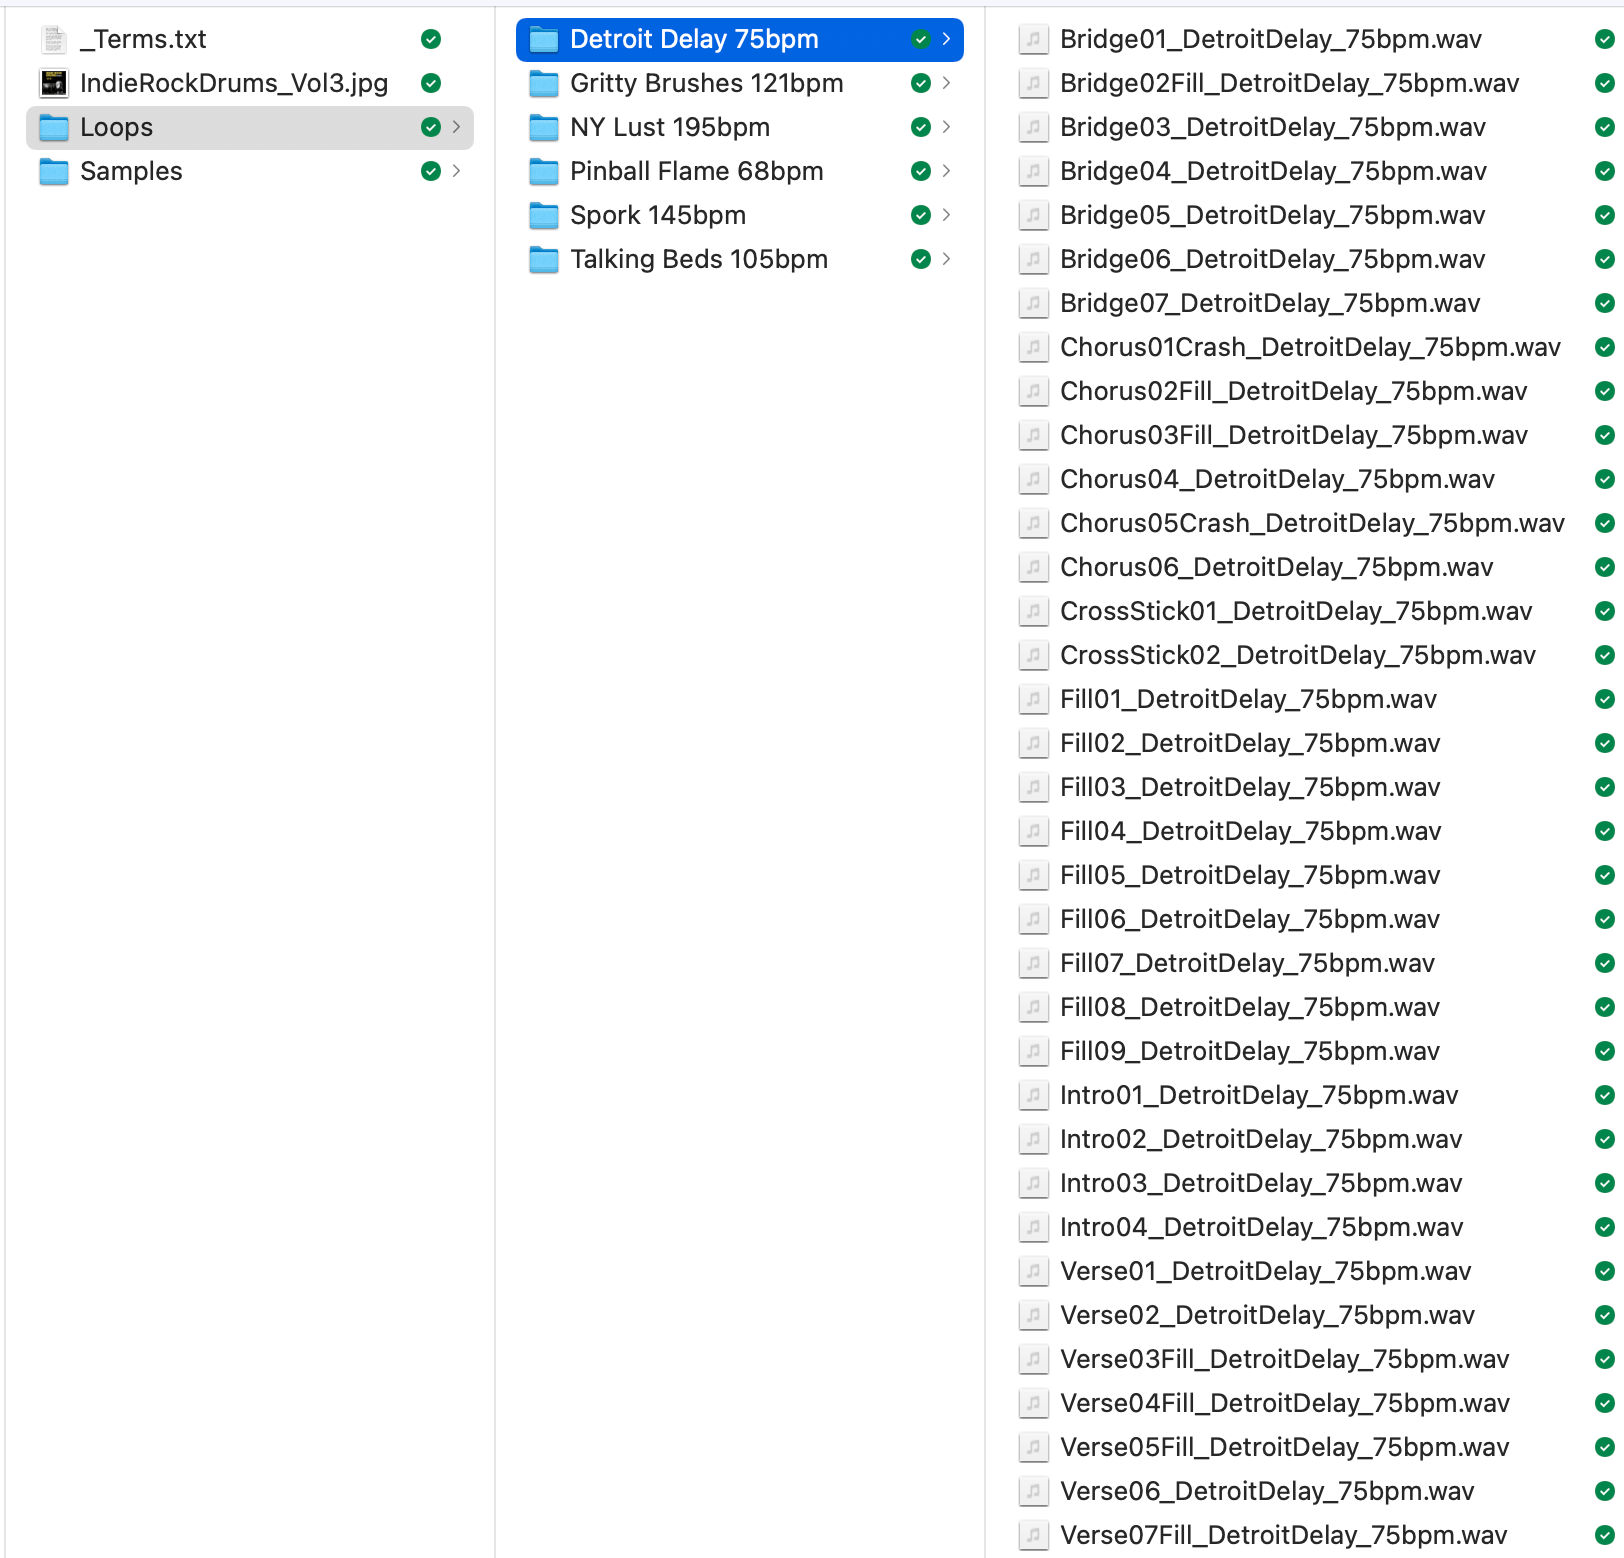
Task: Click the IndieRockDrums_Vol3.jpg image thumbnail
Action: pos(54,83)
